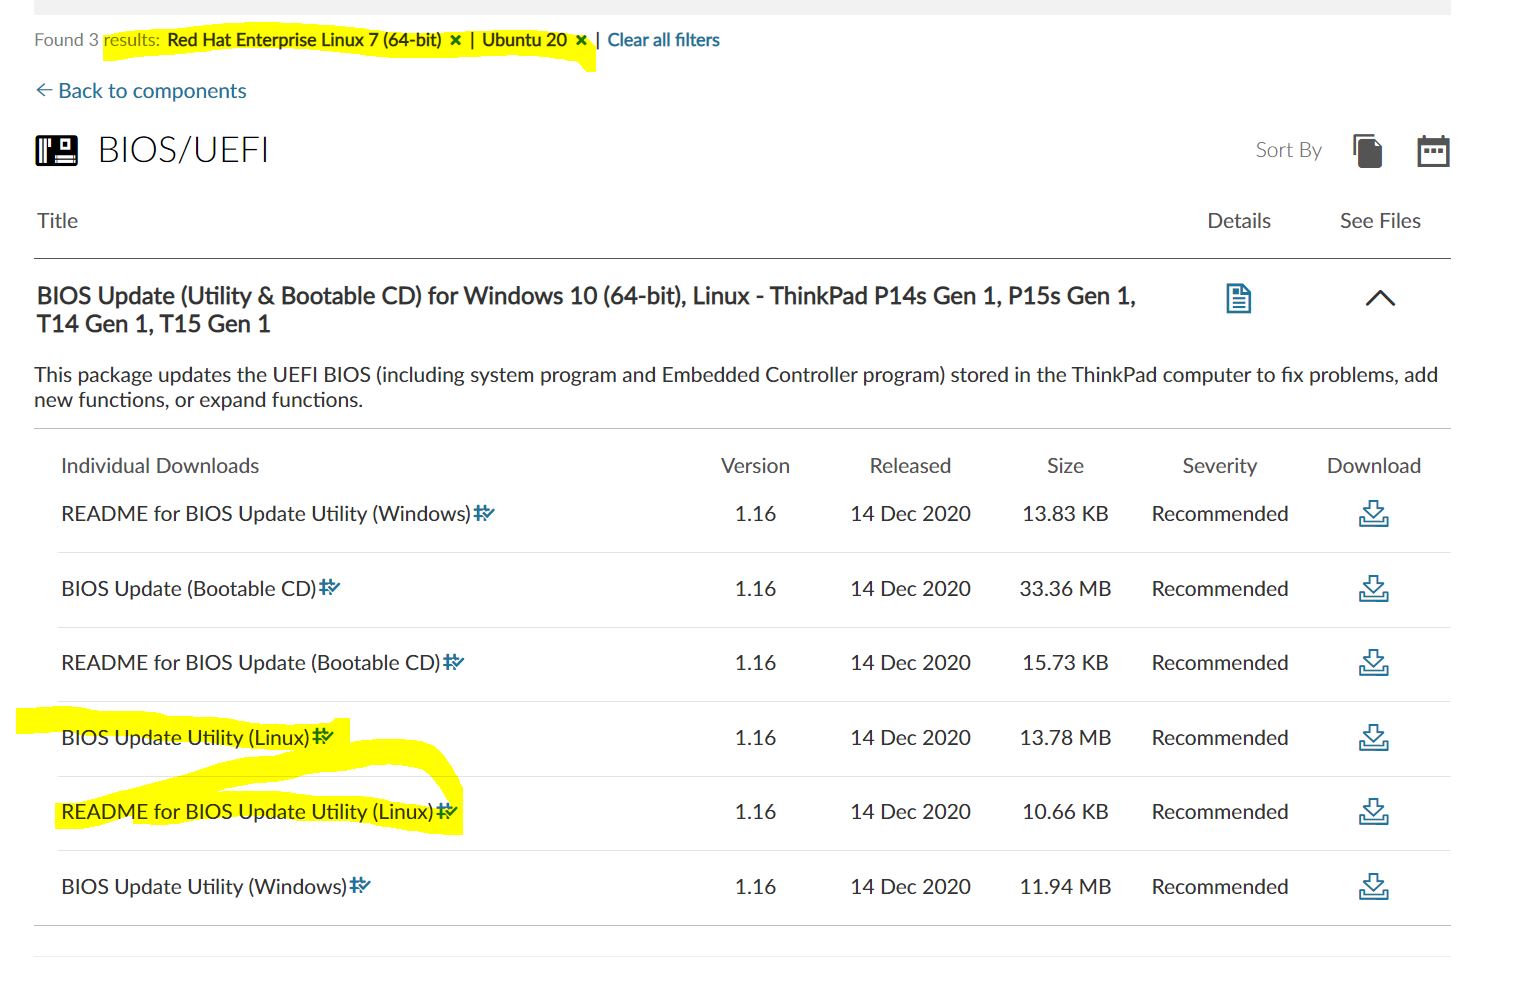This screenshot has width=1533, height=987.
Task: Download README for BIOS Update Utility (Linux)
Action: pyautogui.click(x=1373, y=812)
